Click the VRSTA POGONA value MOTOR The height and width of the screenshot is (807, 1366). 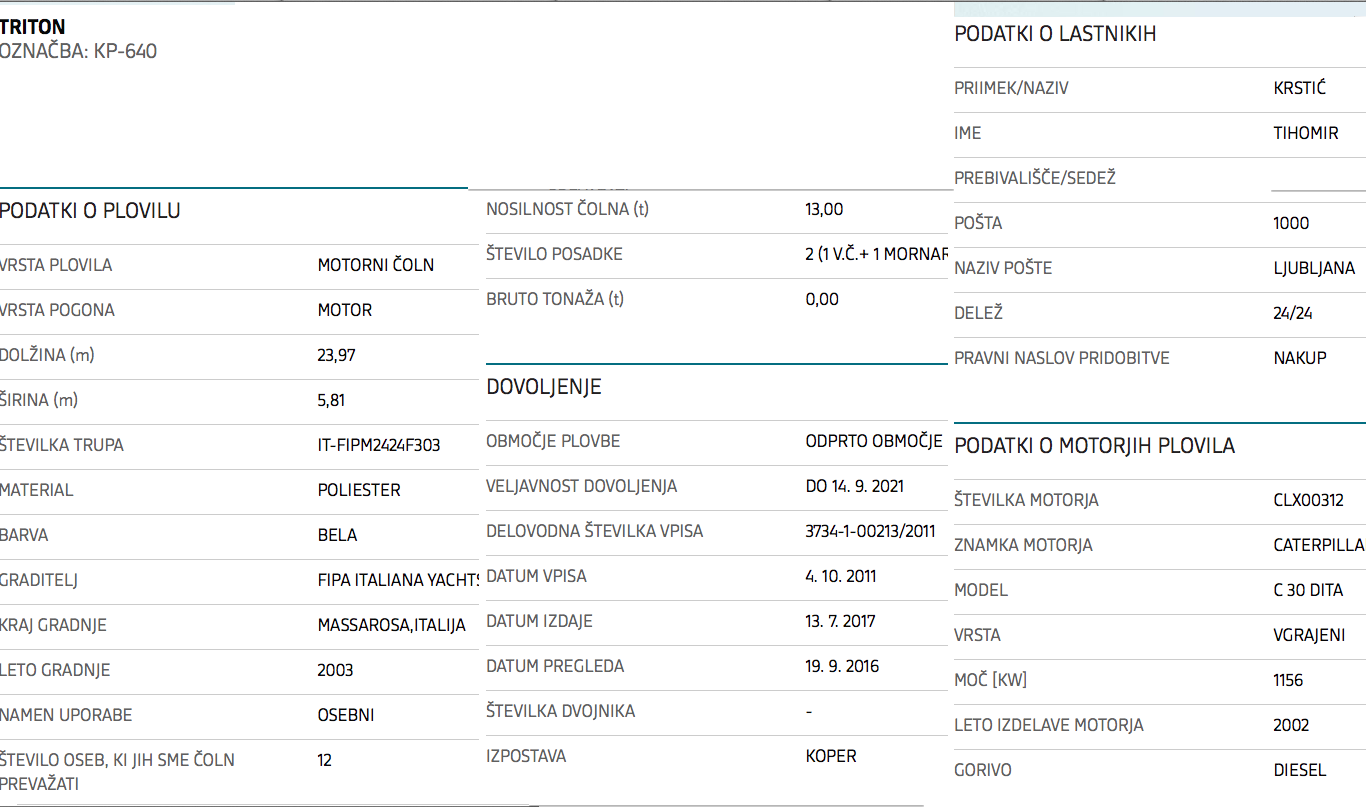345,310
